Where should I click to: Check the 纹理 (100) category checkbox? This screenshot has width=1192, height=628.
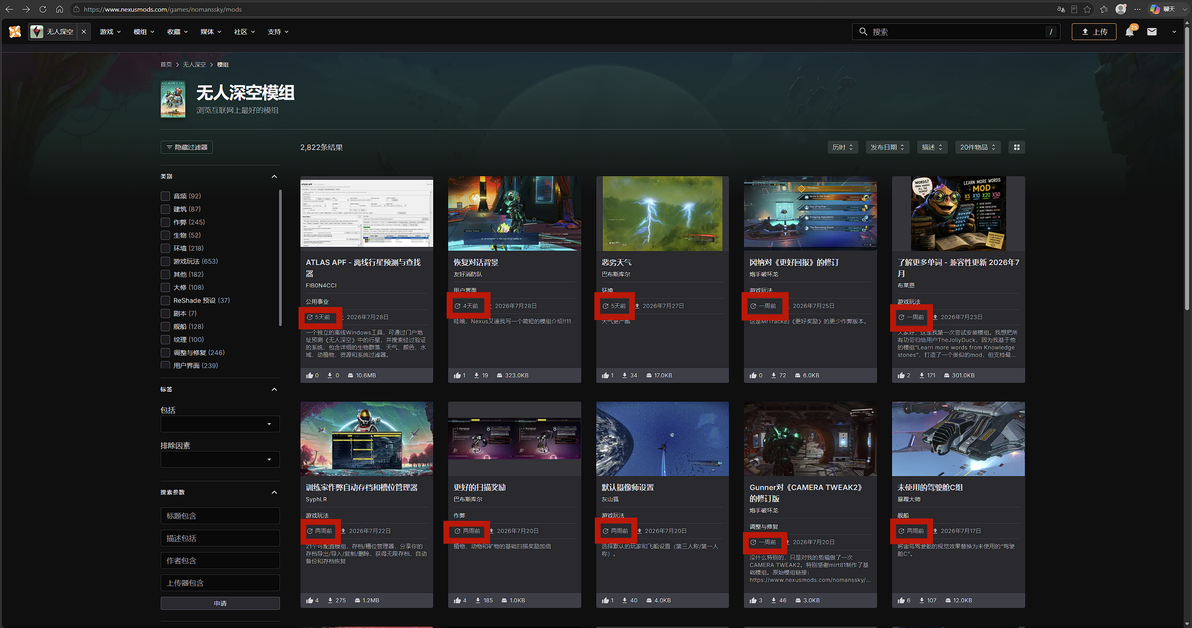[165, 339]
